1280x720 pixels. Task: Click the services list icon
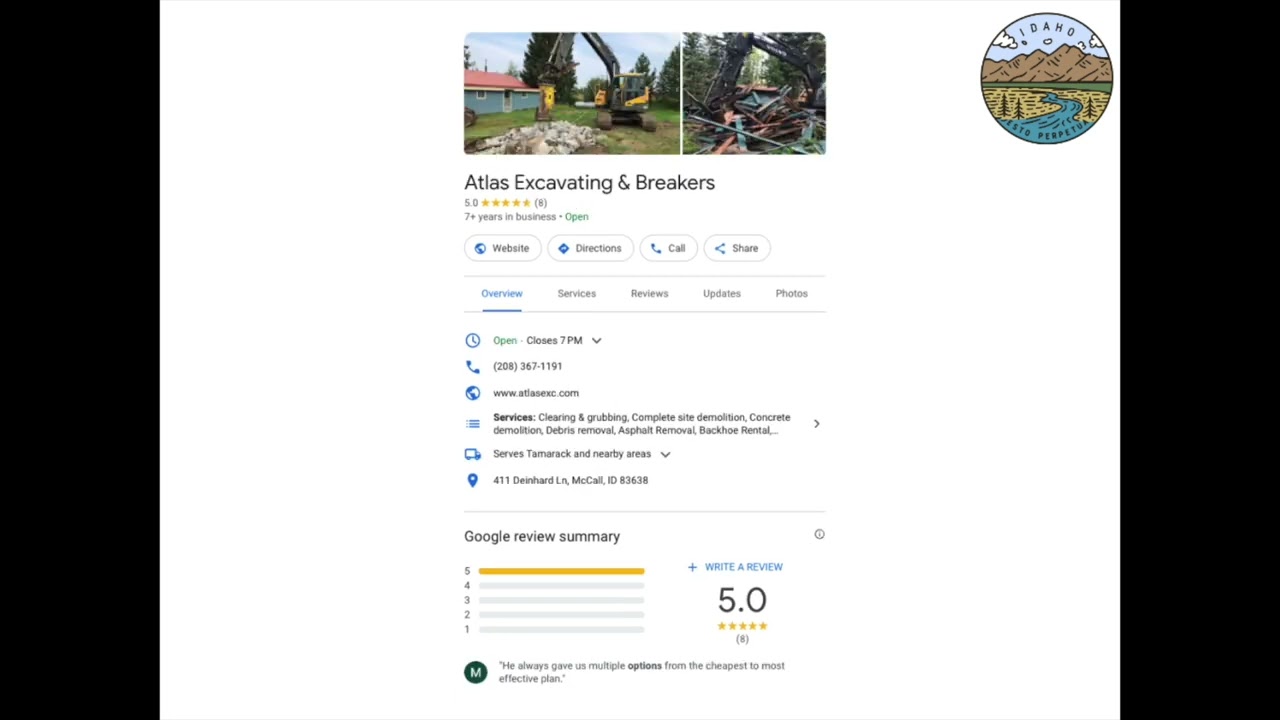click(473, 424)
